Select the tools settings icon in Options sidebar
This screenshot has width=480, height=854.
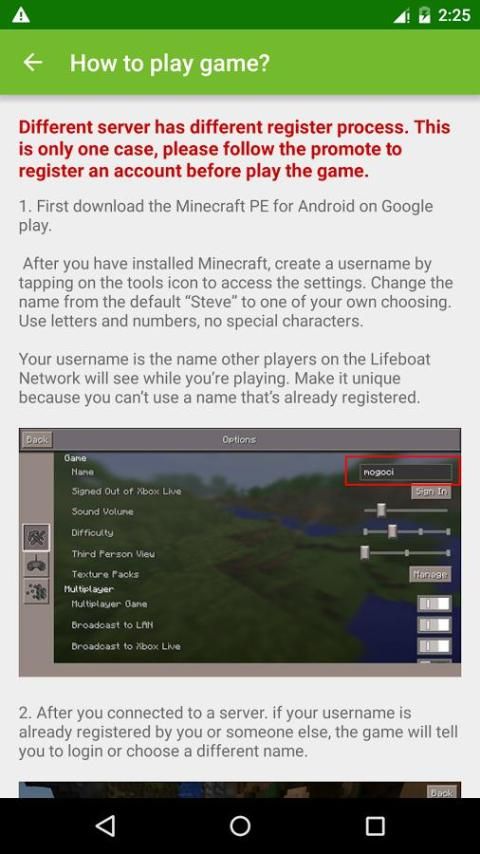point(37,538)
